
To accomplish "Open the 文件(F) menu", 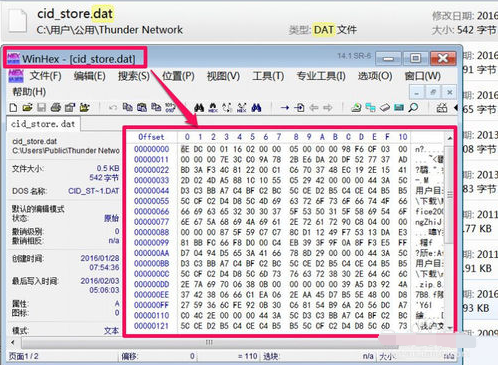I will click(46, 76).
